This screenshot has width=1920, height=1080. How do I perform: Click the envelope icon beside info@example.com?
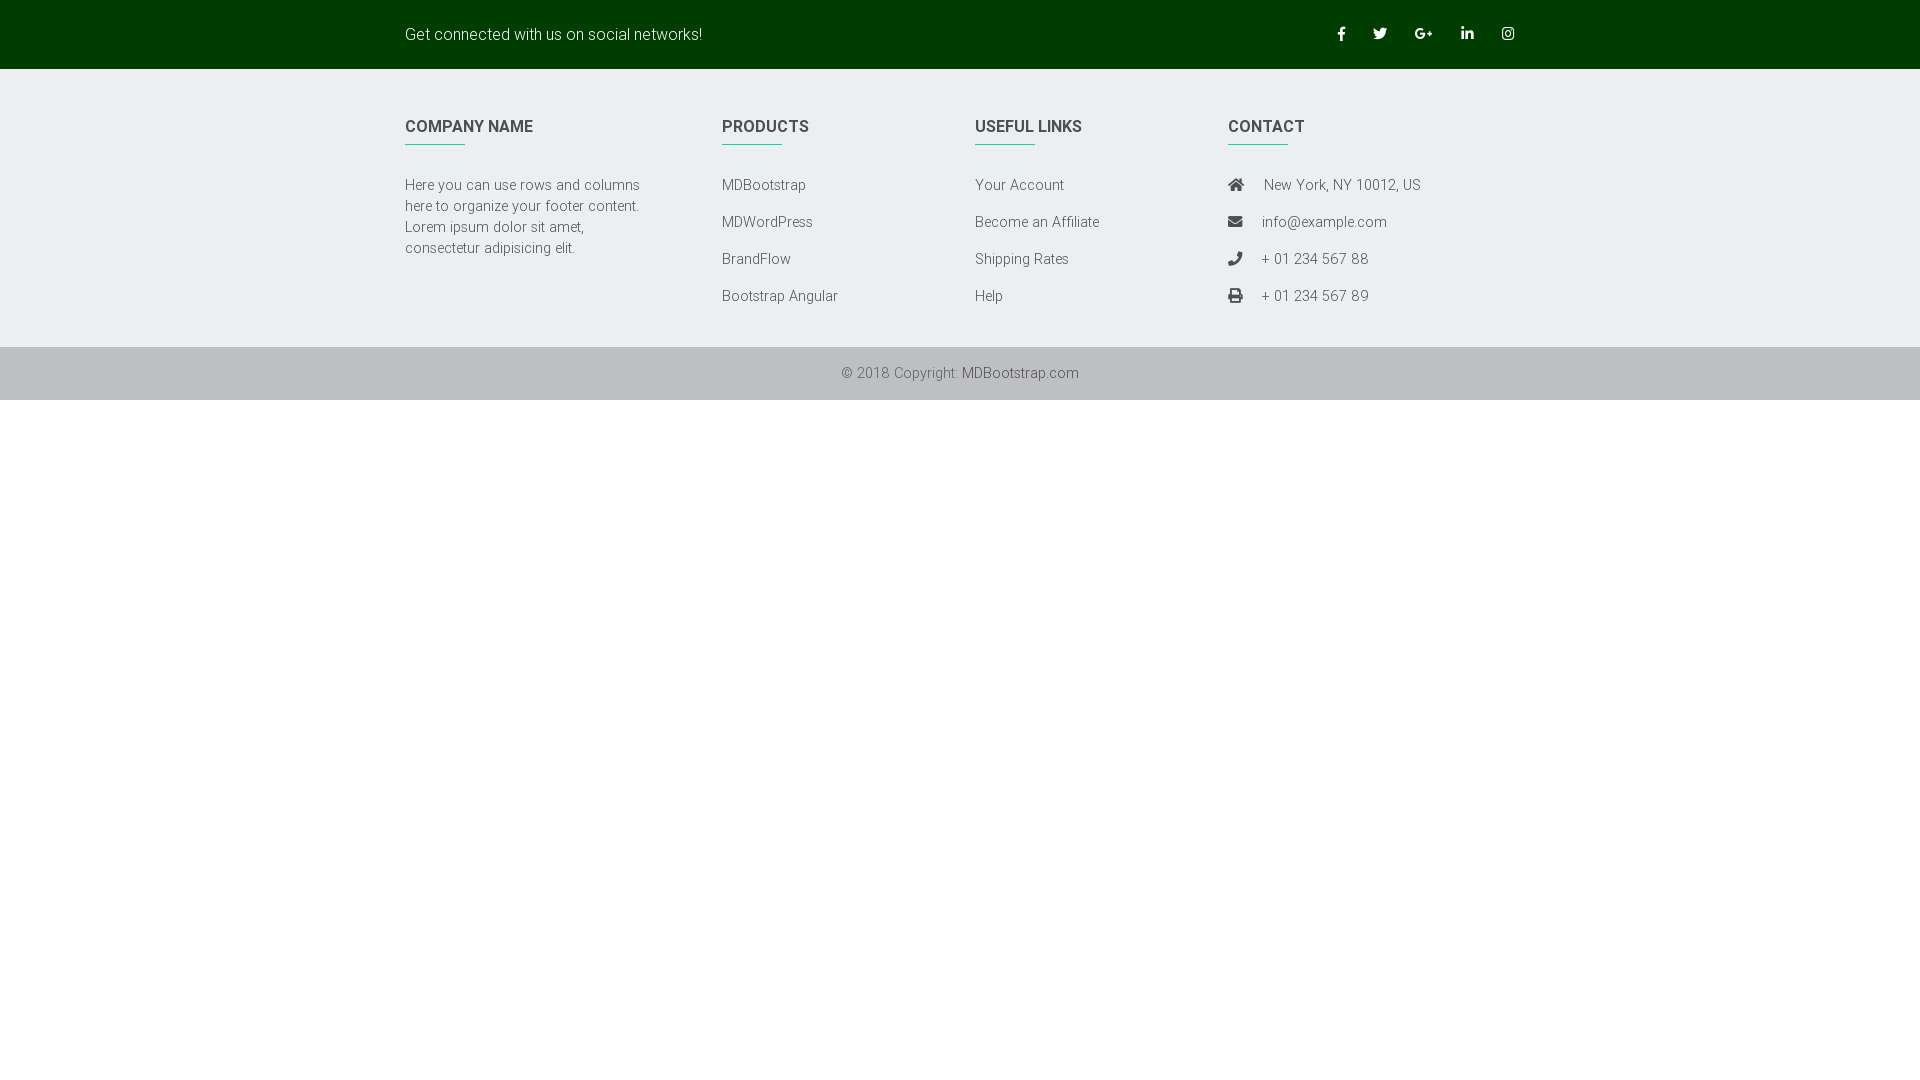pos(1235,222)
